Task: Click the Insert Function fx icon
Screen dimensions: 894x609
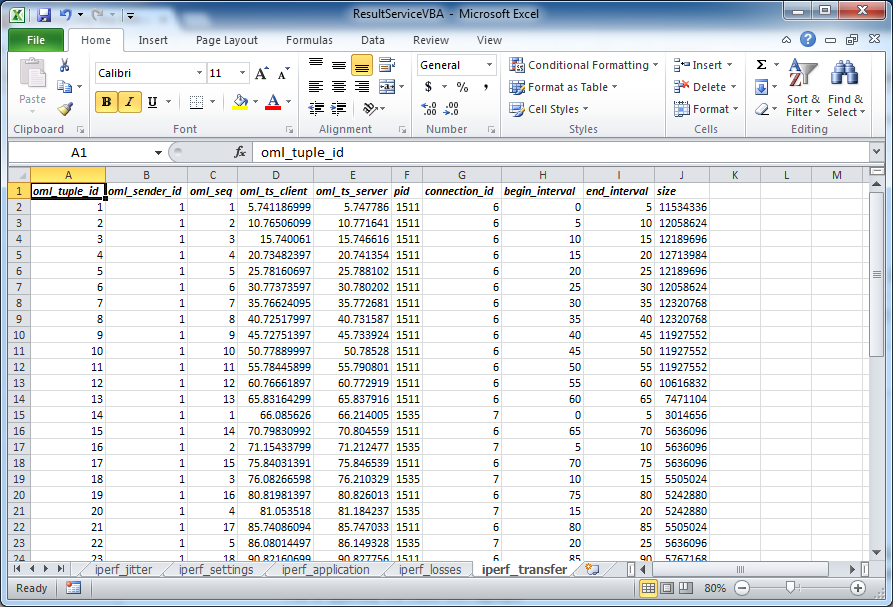Action: [x=240, y=152]
